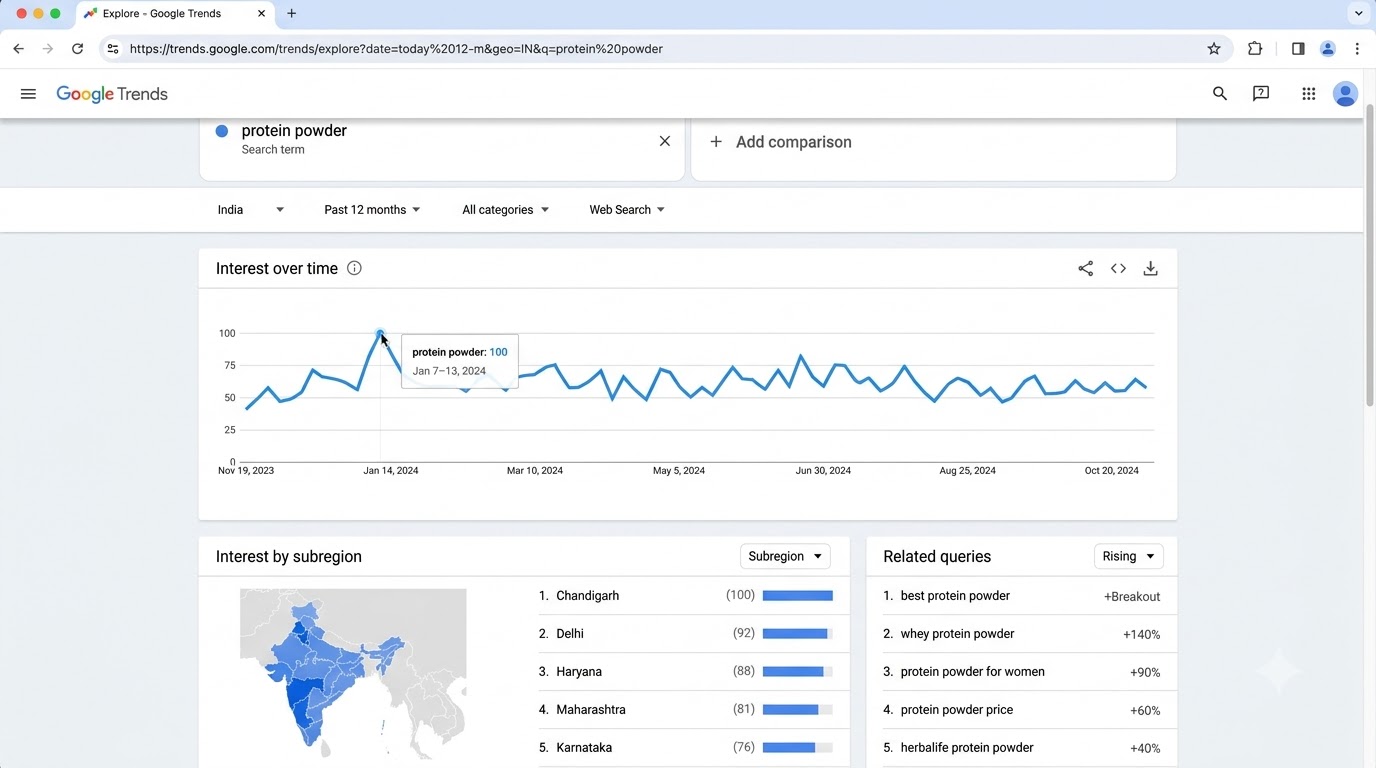Open the Past 12 months dropdown
Image resolution: width=1376 pixels, height=768 pixels.
(372, 210)
